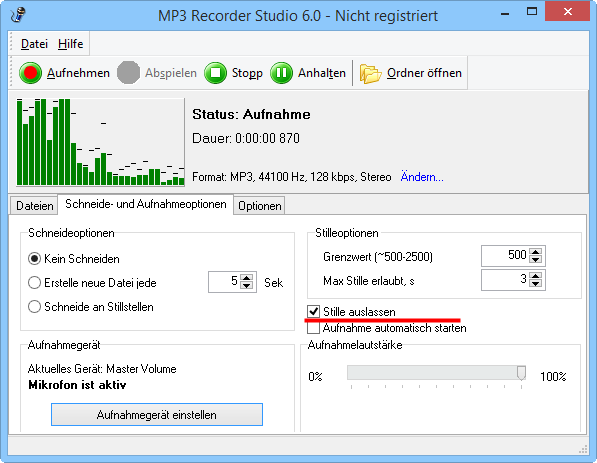Increase the seconds value of Erstelle neue Datei
Viewport: 597px width, 463px height.
pos(247,278)
